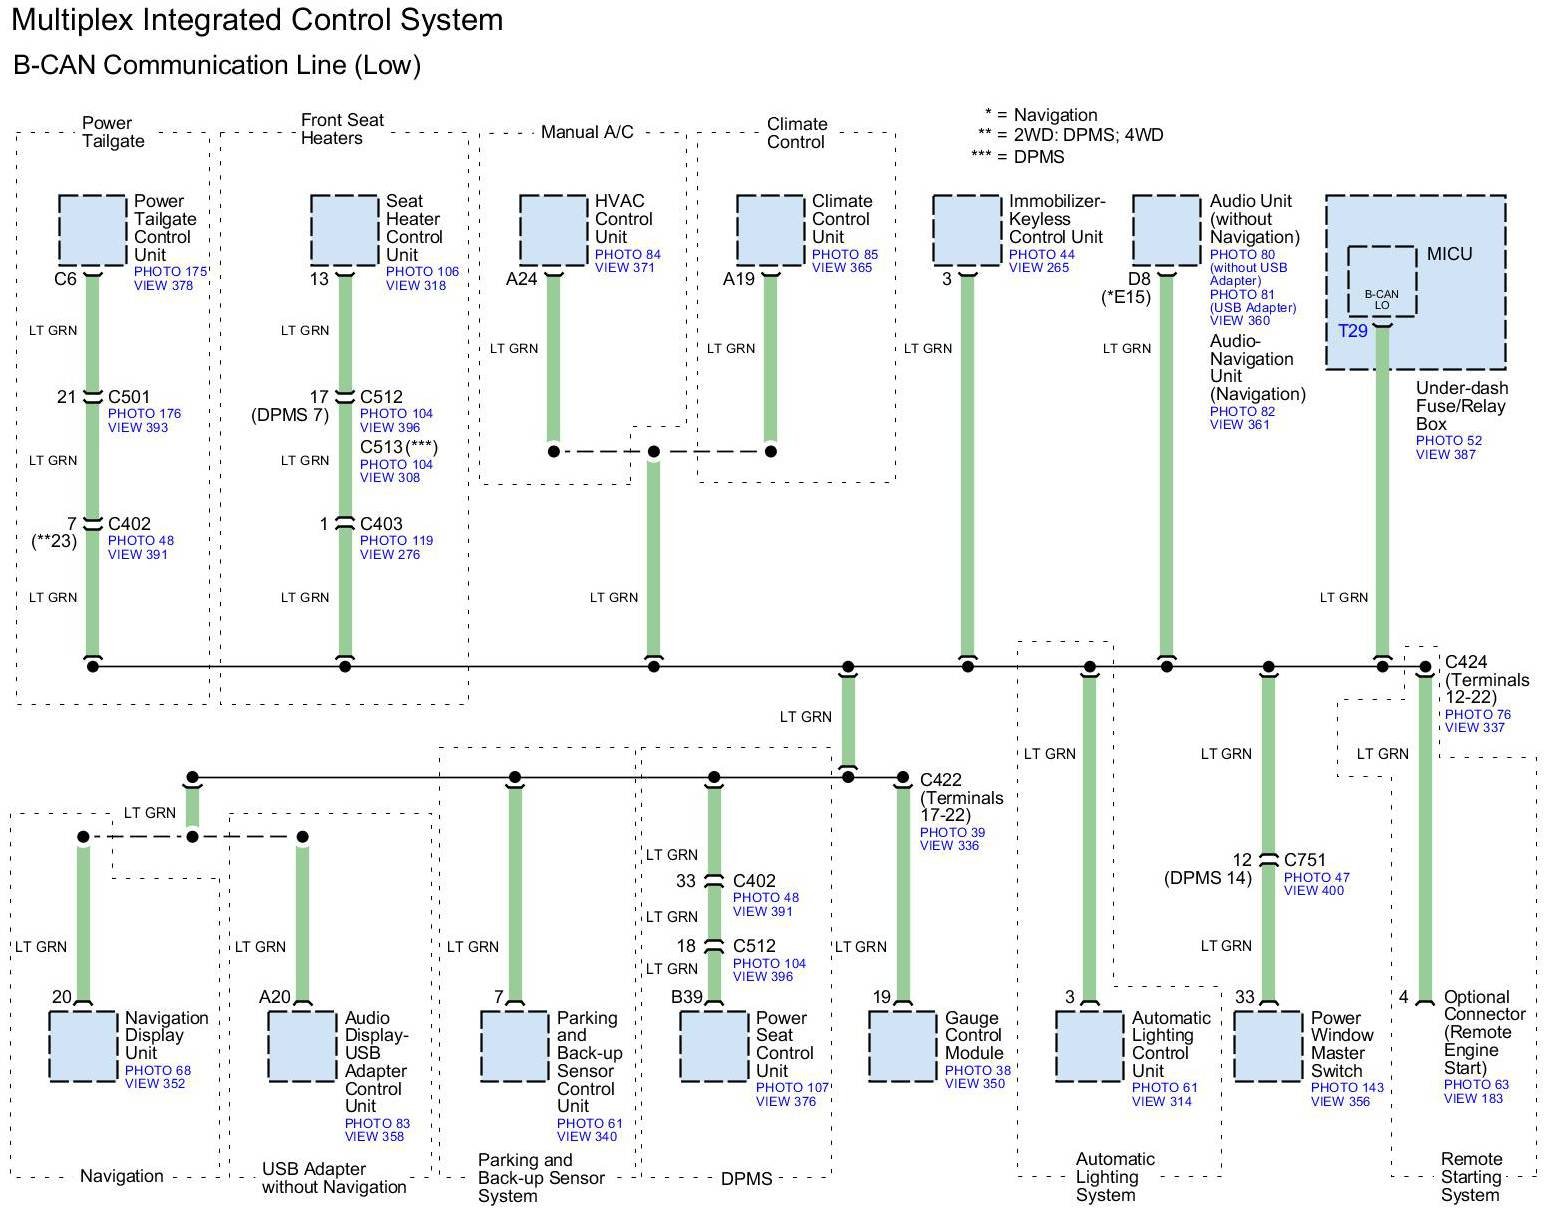1550x1214 pixels.
Task: Select the B-CAN LO box inside MICU
Action: (x=1381, y=282)
